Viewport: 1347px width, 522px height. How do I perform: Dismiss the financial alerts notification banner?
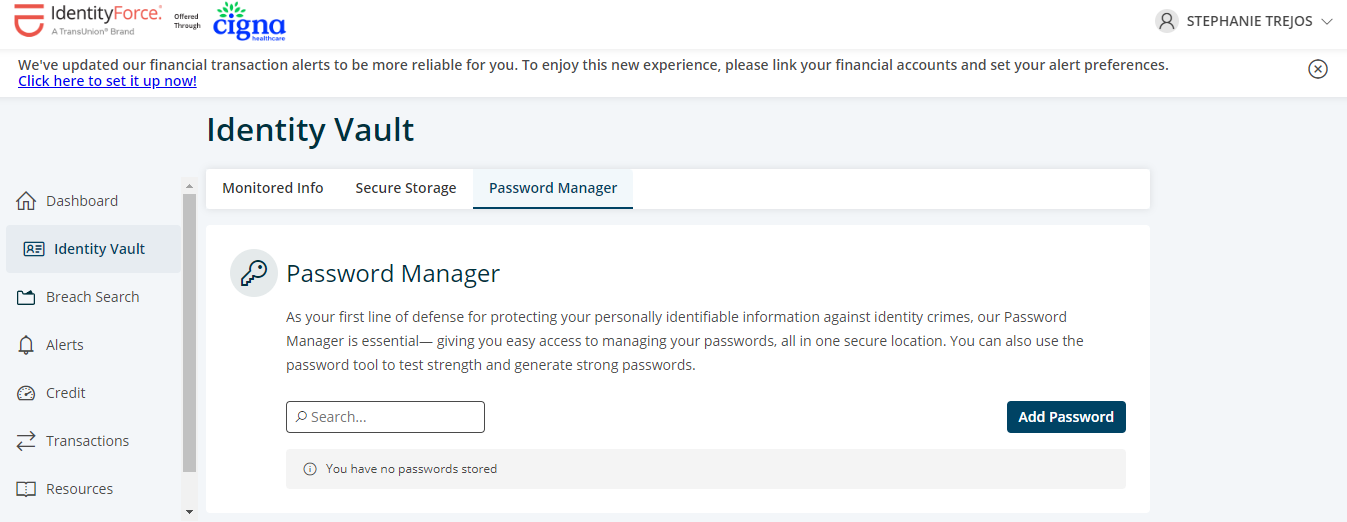(1318, 69)
